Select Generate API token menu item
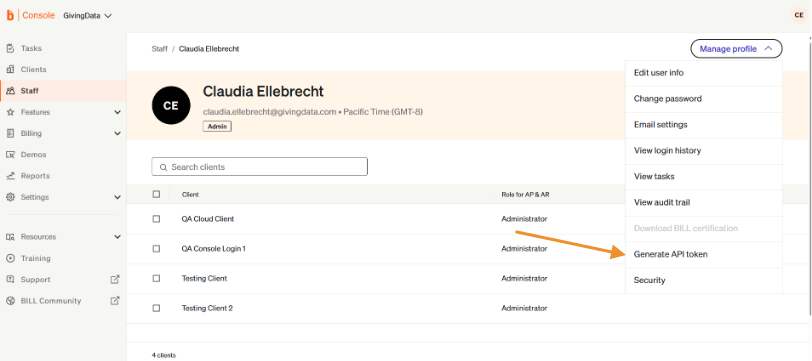This screenshot has width=812, height=361. pos(703,254)
